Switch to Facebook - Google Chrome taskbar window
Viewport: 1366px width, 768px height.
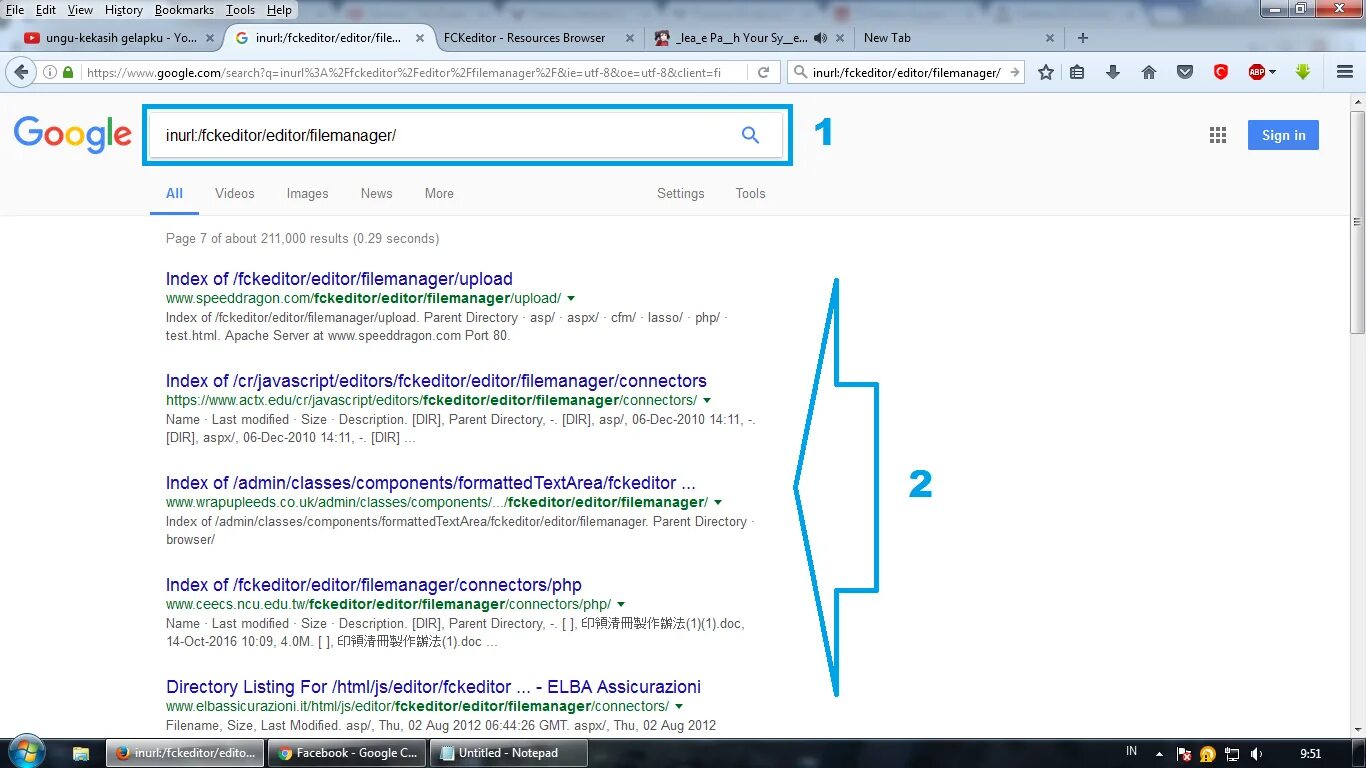(x=347, y=753)
